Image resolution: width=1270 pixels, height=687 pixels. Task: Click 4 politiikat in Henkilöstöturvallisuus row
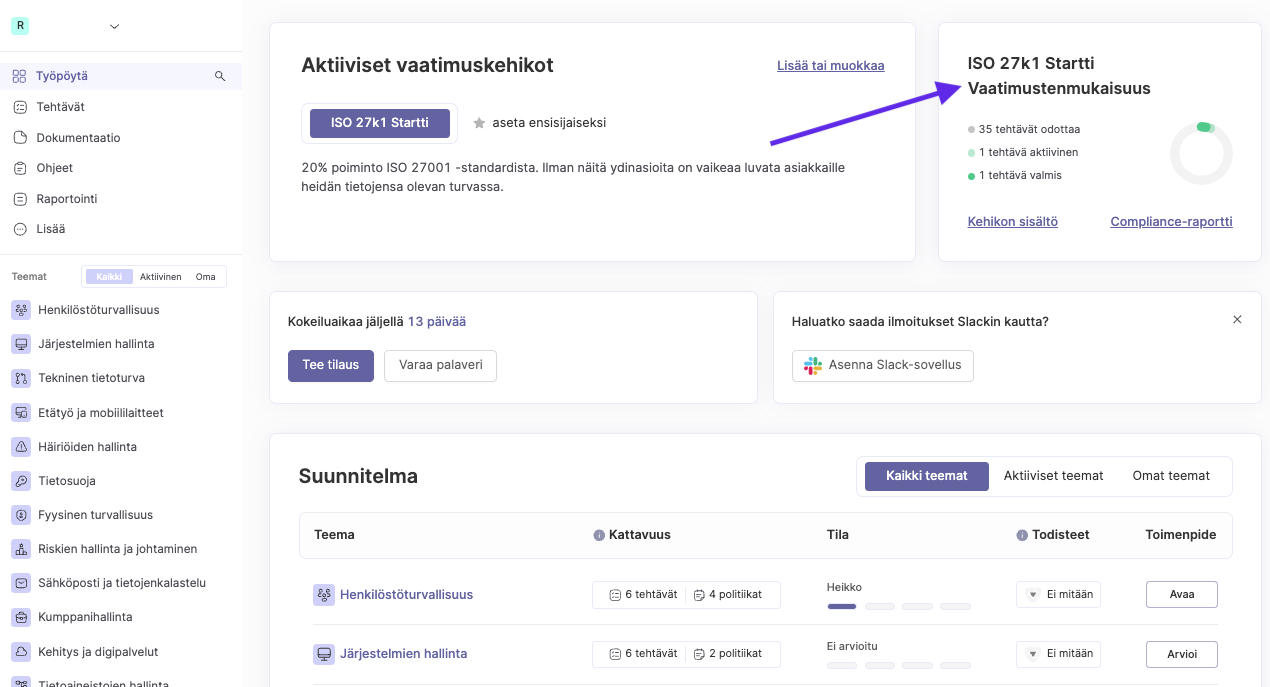pyautogui.click(x=727, y=594)
